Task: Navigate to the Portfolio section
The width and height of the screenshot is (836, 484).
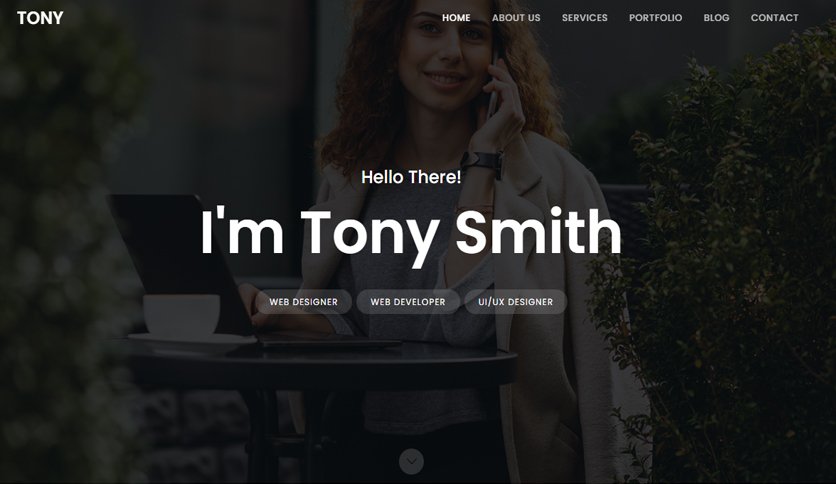Action: coord(655,18)
